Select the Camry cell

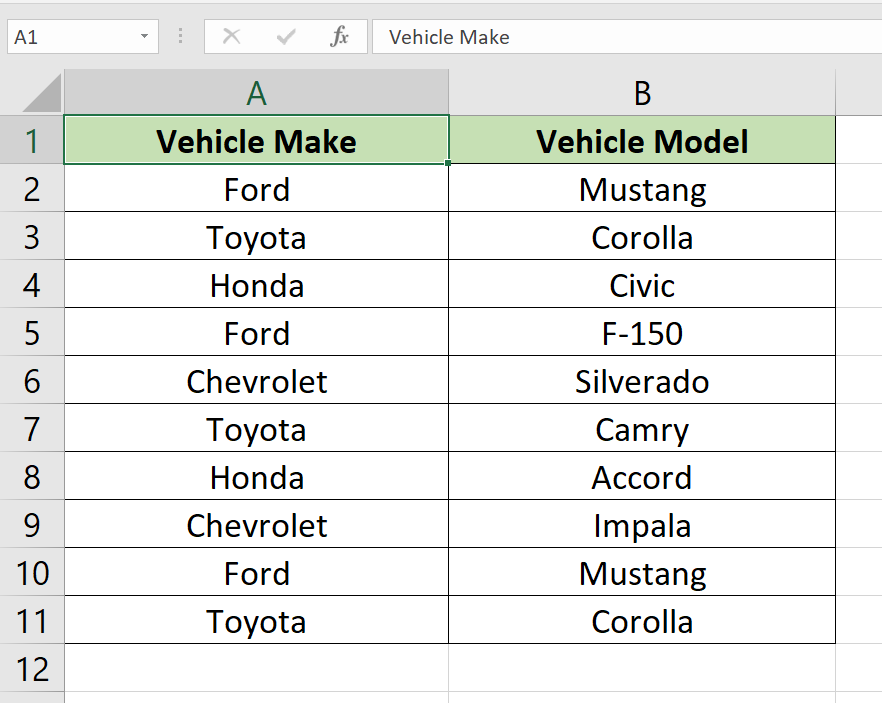point(642,428)
